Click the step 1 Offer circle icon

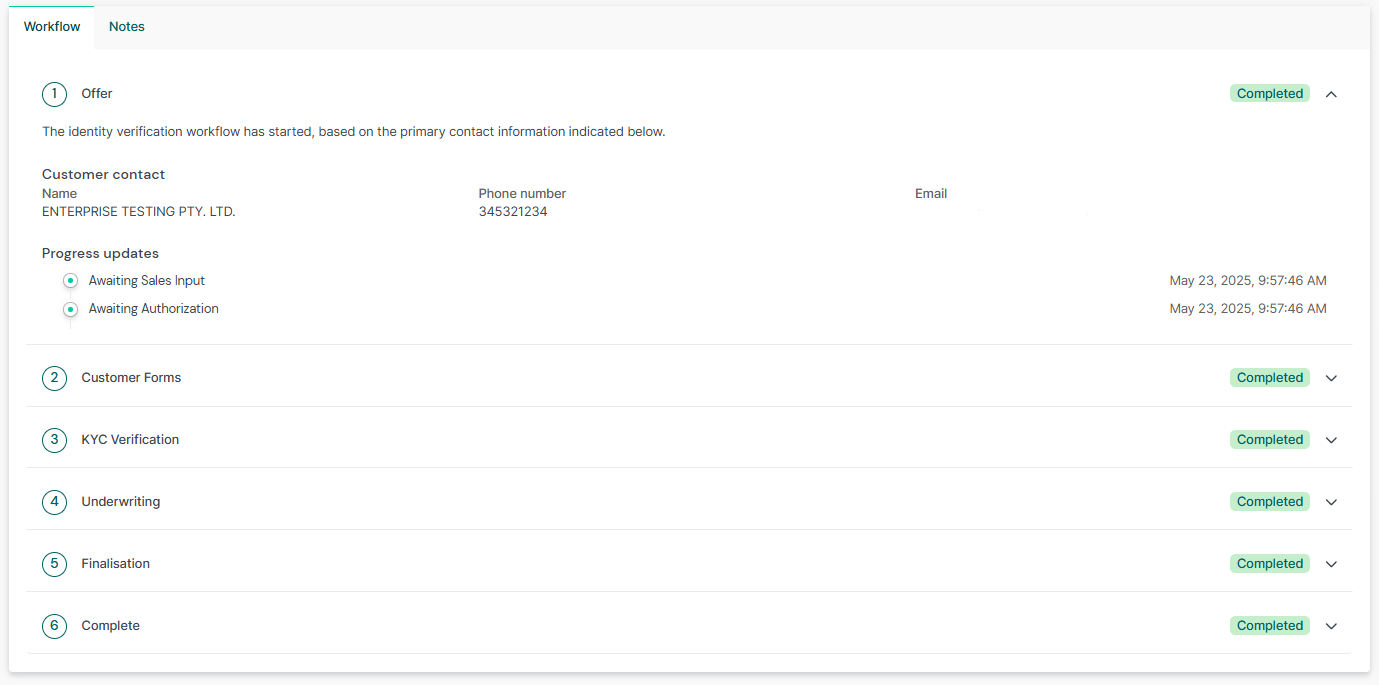pyautogui.click(x=54, y=93)
